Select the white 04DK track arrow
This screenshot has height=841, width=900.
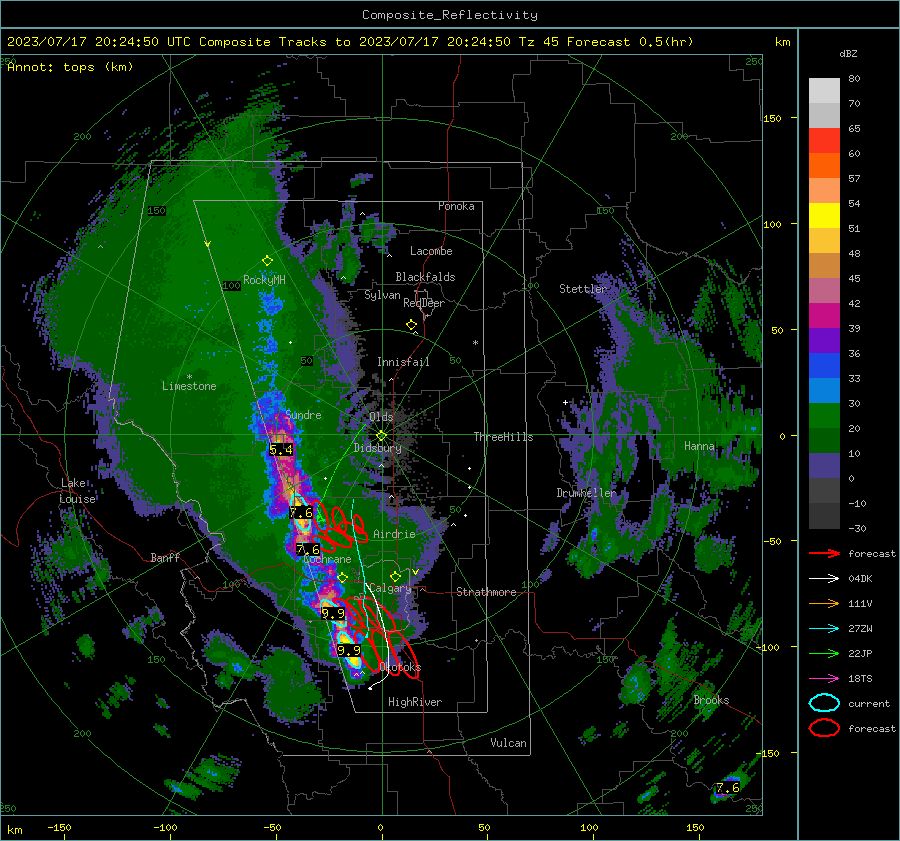coord(824,578)
